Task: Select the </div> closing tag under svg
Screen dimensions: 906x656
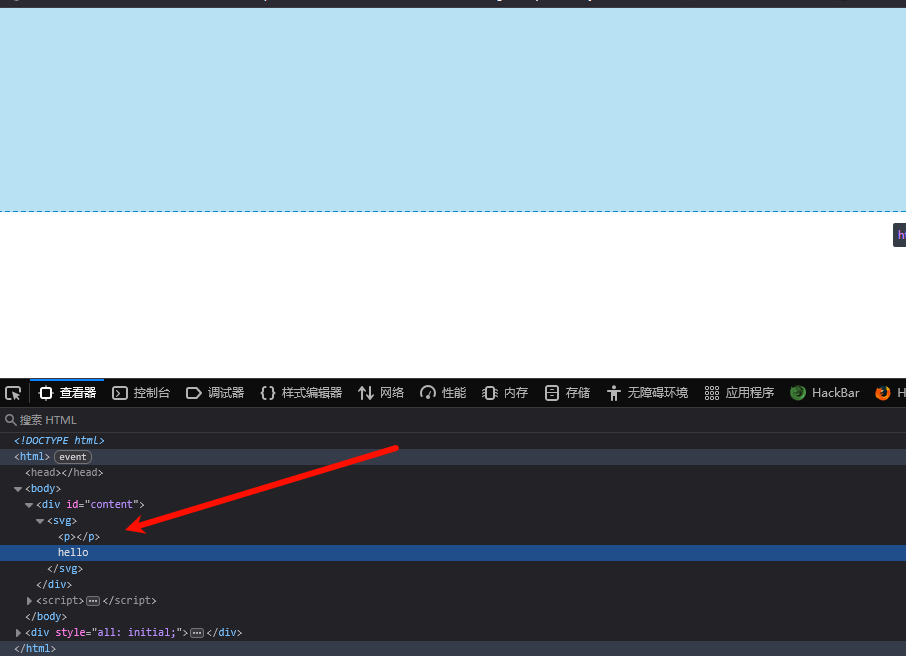Action: (54, 585)
